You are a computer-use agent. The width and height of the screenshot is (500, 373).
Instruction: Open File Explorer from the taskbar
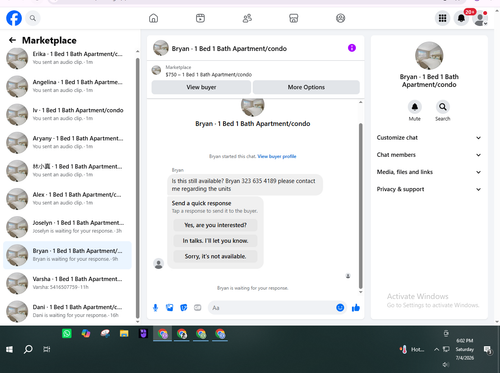pos(124,333)
